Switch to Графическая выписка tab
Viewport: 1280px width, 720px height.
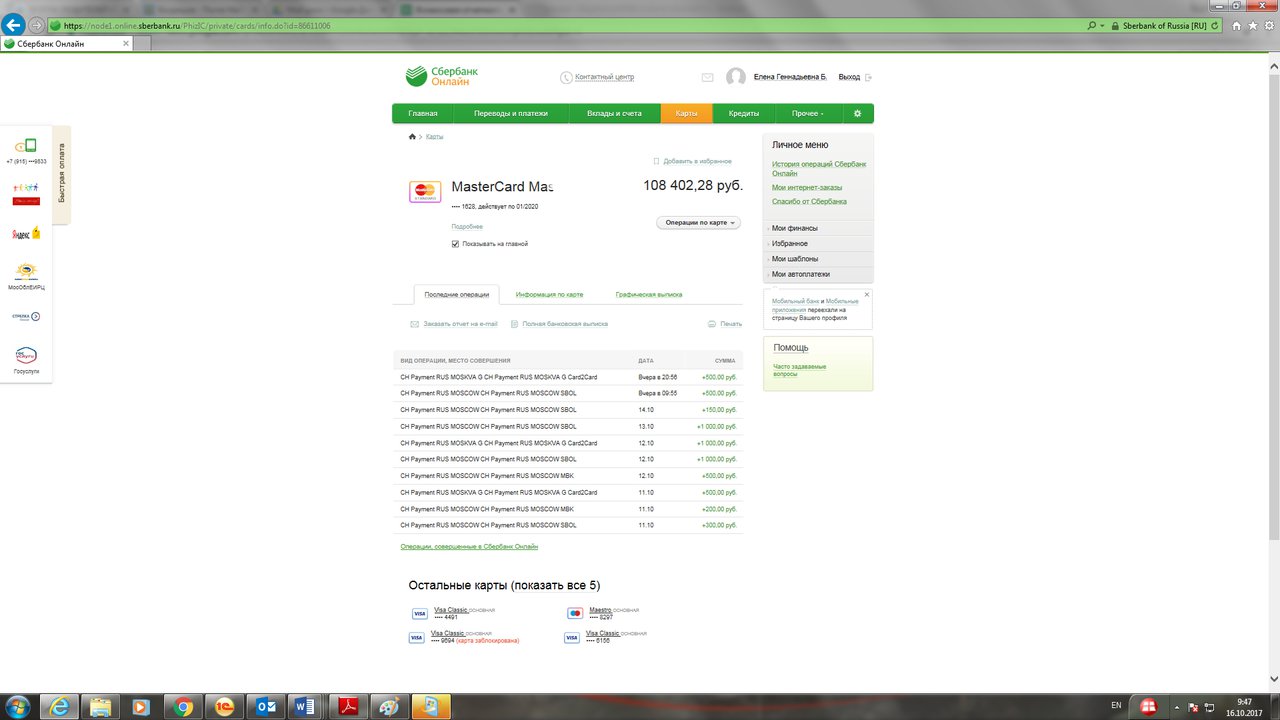[x=649, y=295]
